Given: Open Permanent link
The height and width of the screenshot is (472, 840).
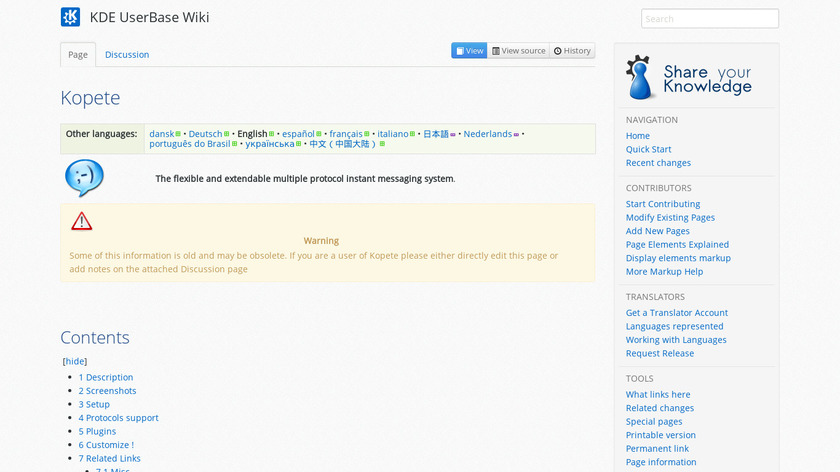Looking at the screenshot, I should point(657,448).
